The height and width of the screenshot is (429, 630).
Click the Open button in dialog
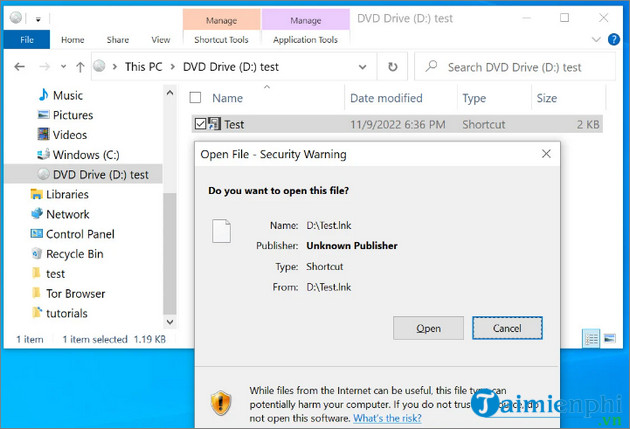tap(428, 328)
